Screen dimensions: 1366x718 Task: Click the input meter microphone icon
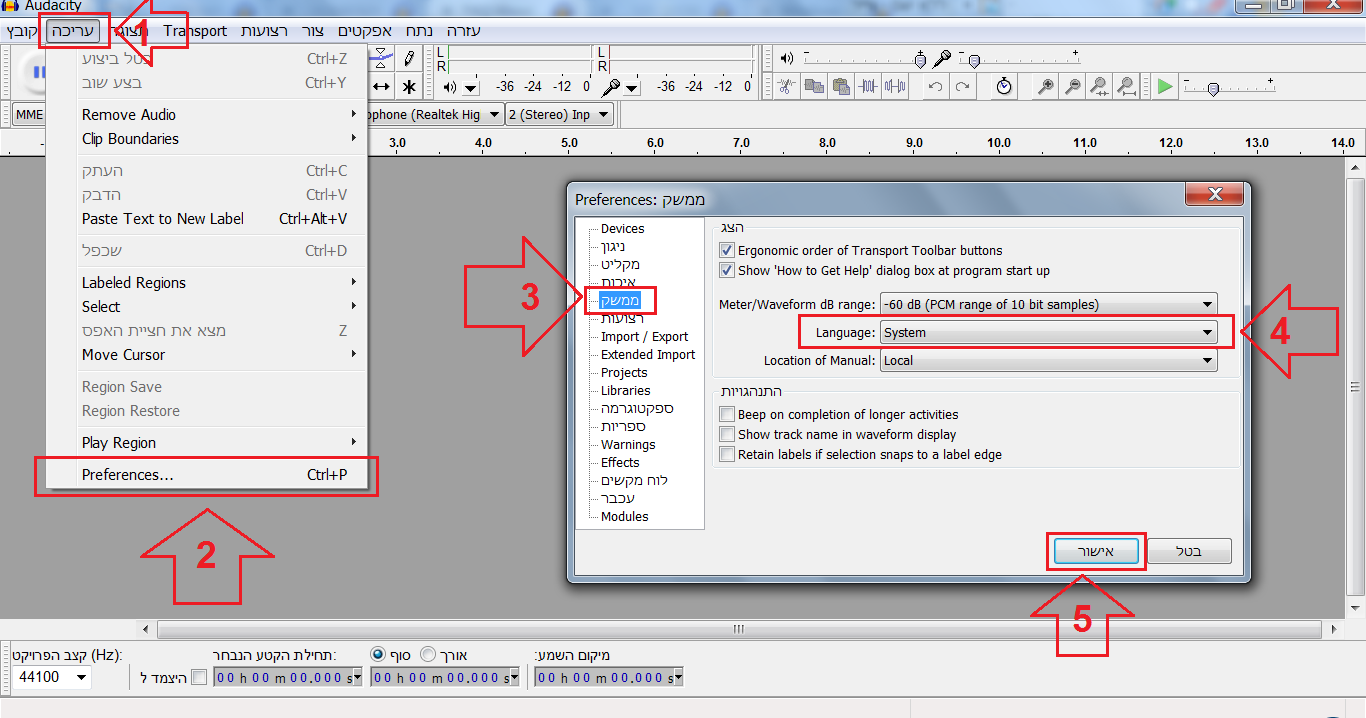coord(610,88)
